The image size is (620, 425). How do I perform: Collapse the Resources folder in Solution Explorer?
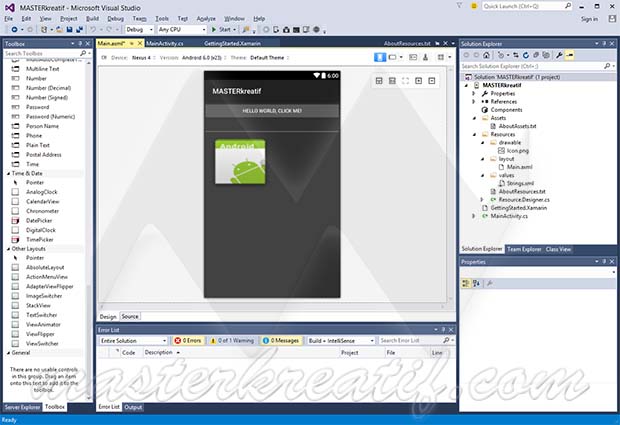coord(474,134)
